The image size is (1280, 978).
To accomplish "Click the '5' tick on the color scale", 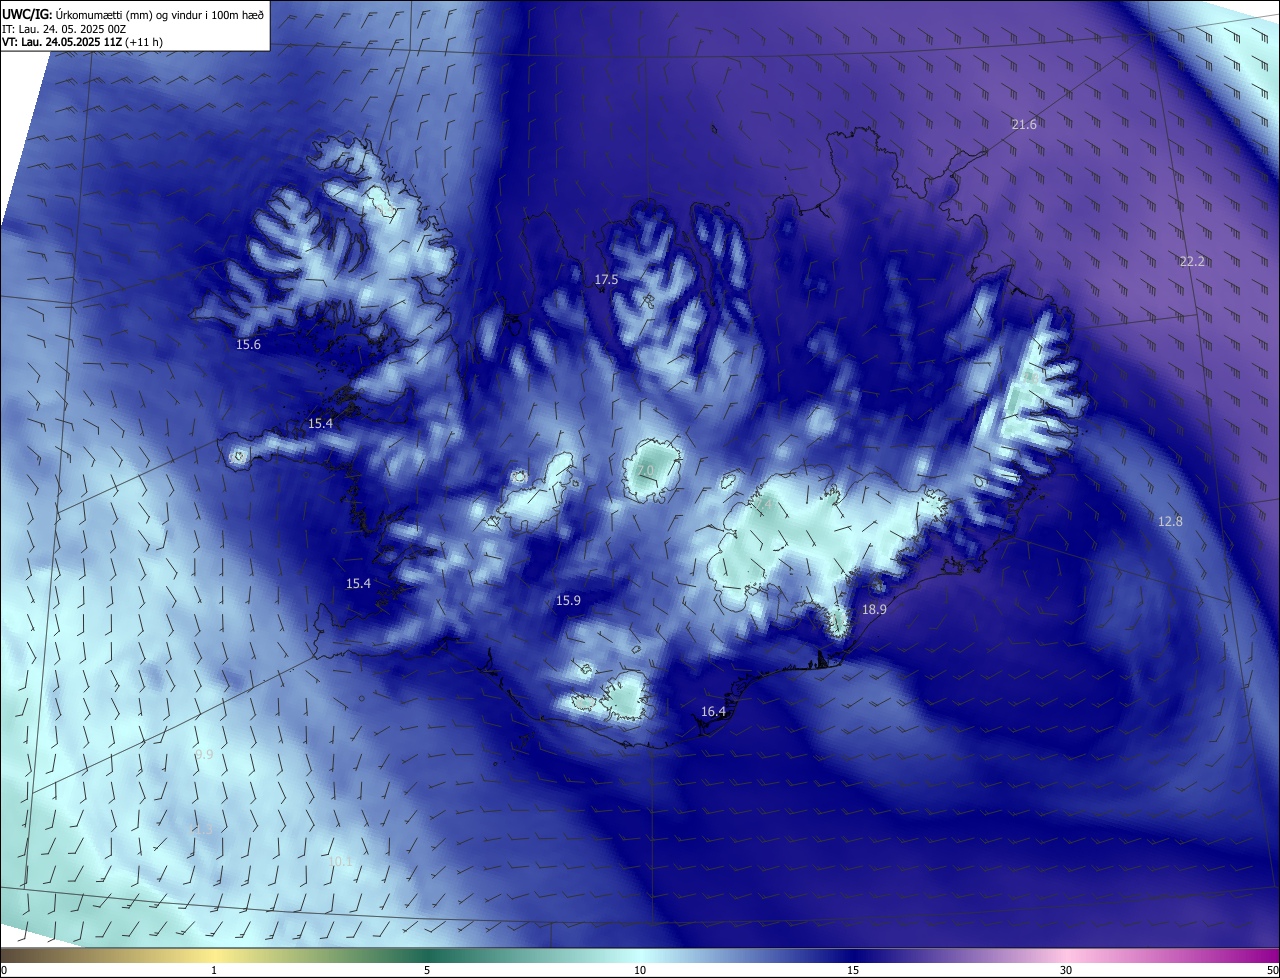I will pos(427,970).
